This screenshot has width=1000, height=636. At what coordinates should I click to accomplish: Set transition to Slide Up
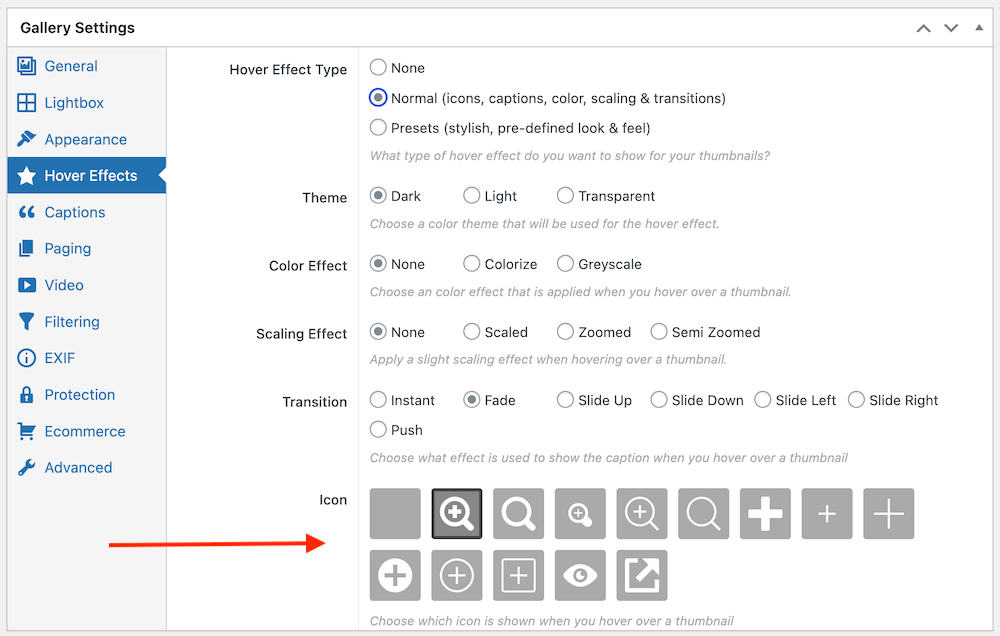(564, 399)
